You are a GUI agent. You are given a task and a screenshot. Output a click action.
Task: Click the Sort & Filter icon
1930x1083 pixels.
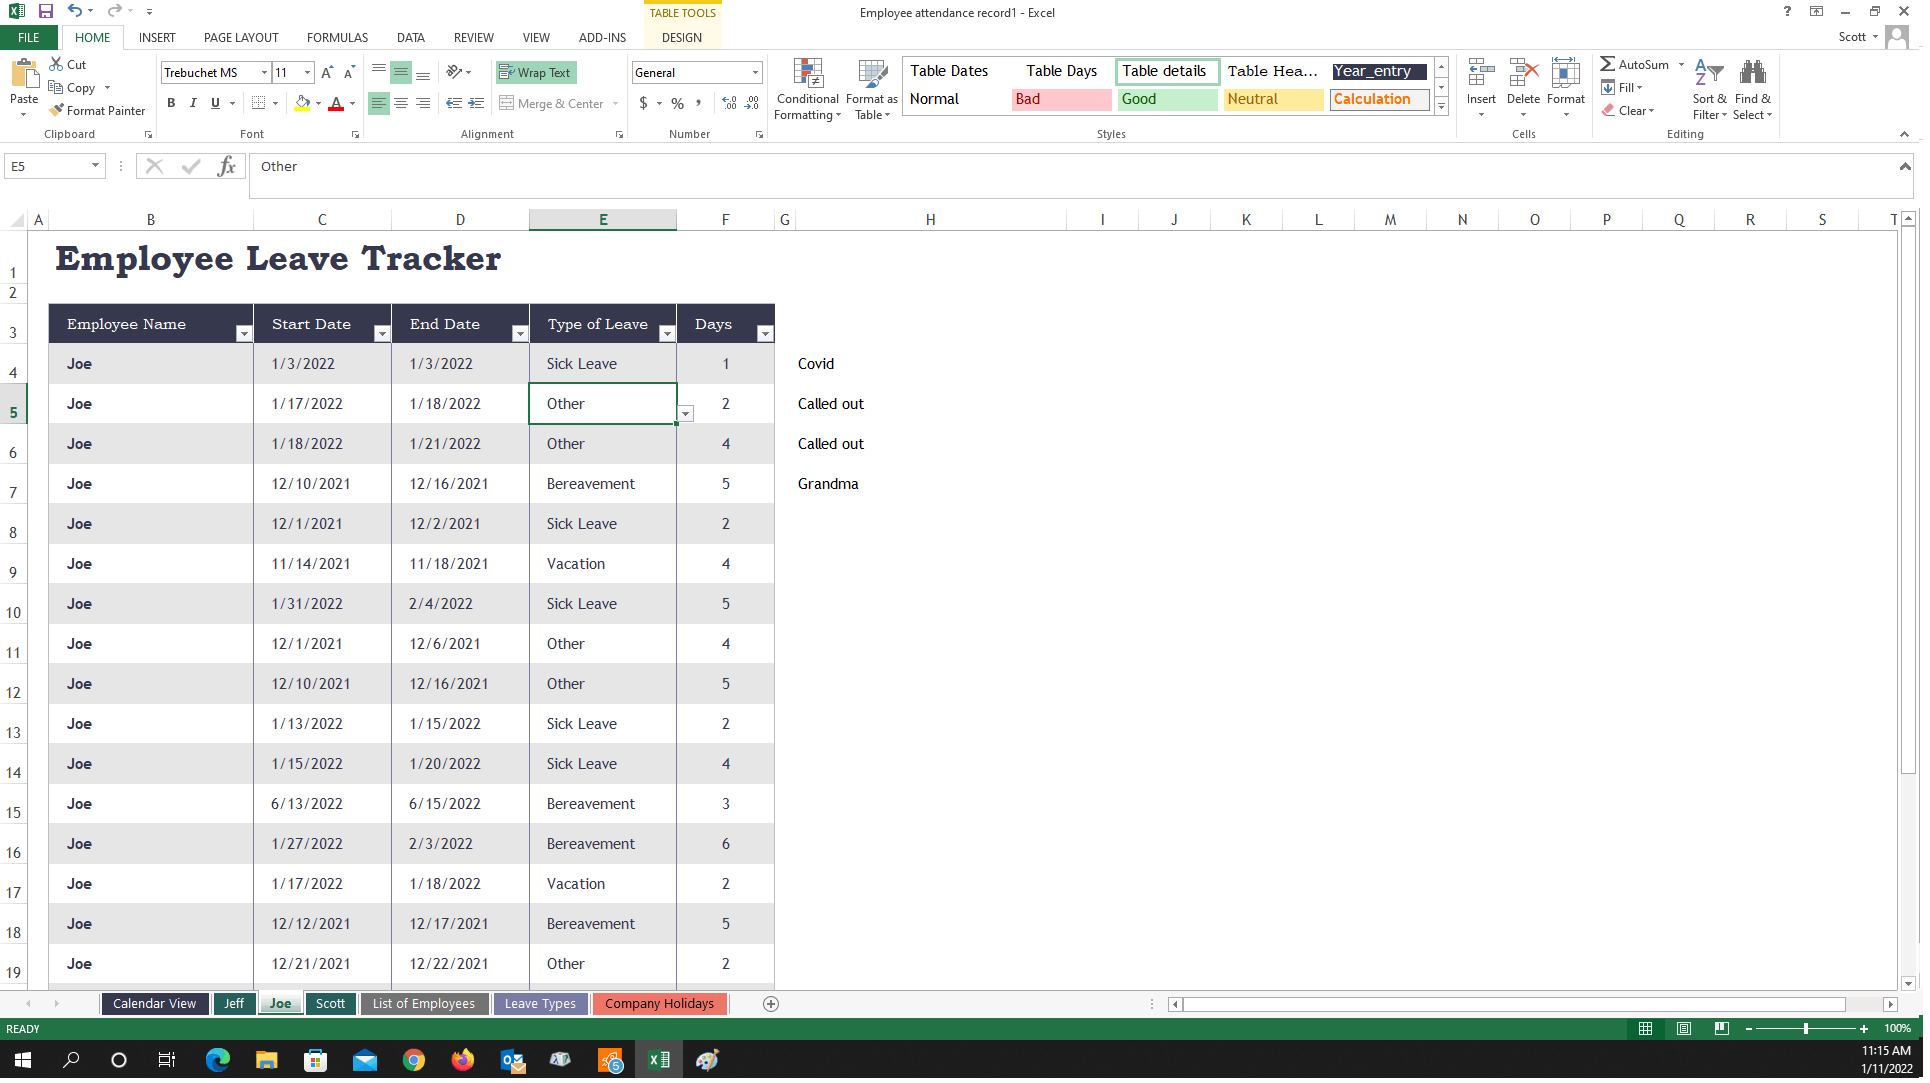(1709, 74)
